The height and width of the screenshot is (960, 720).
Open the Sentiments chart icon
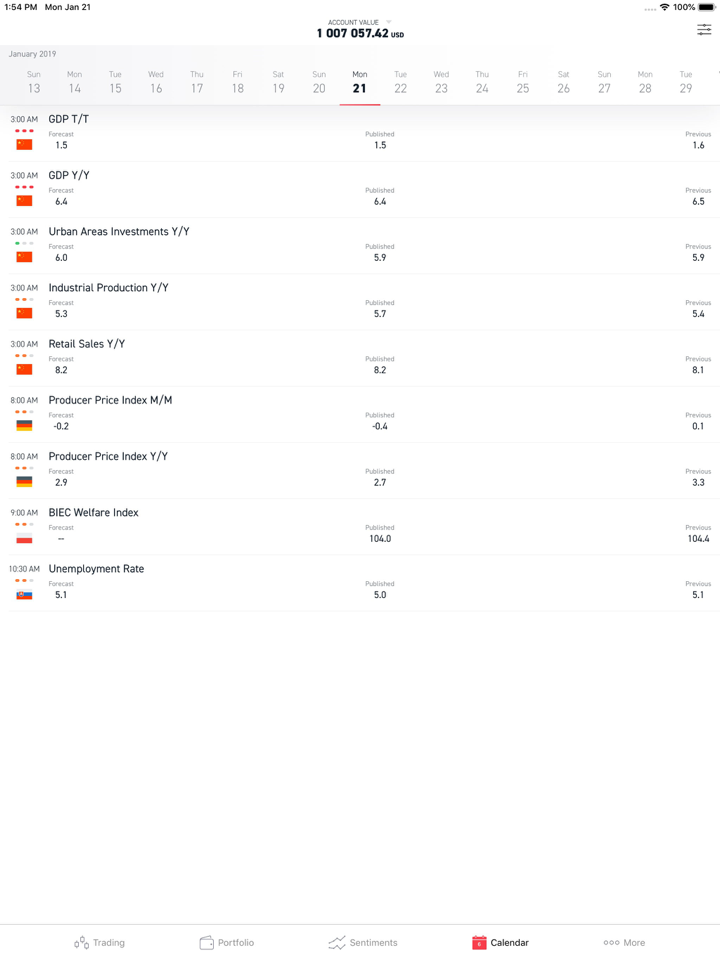tap(337, 942)
